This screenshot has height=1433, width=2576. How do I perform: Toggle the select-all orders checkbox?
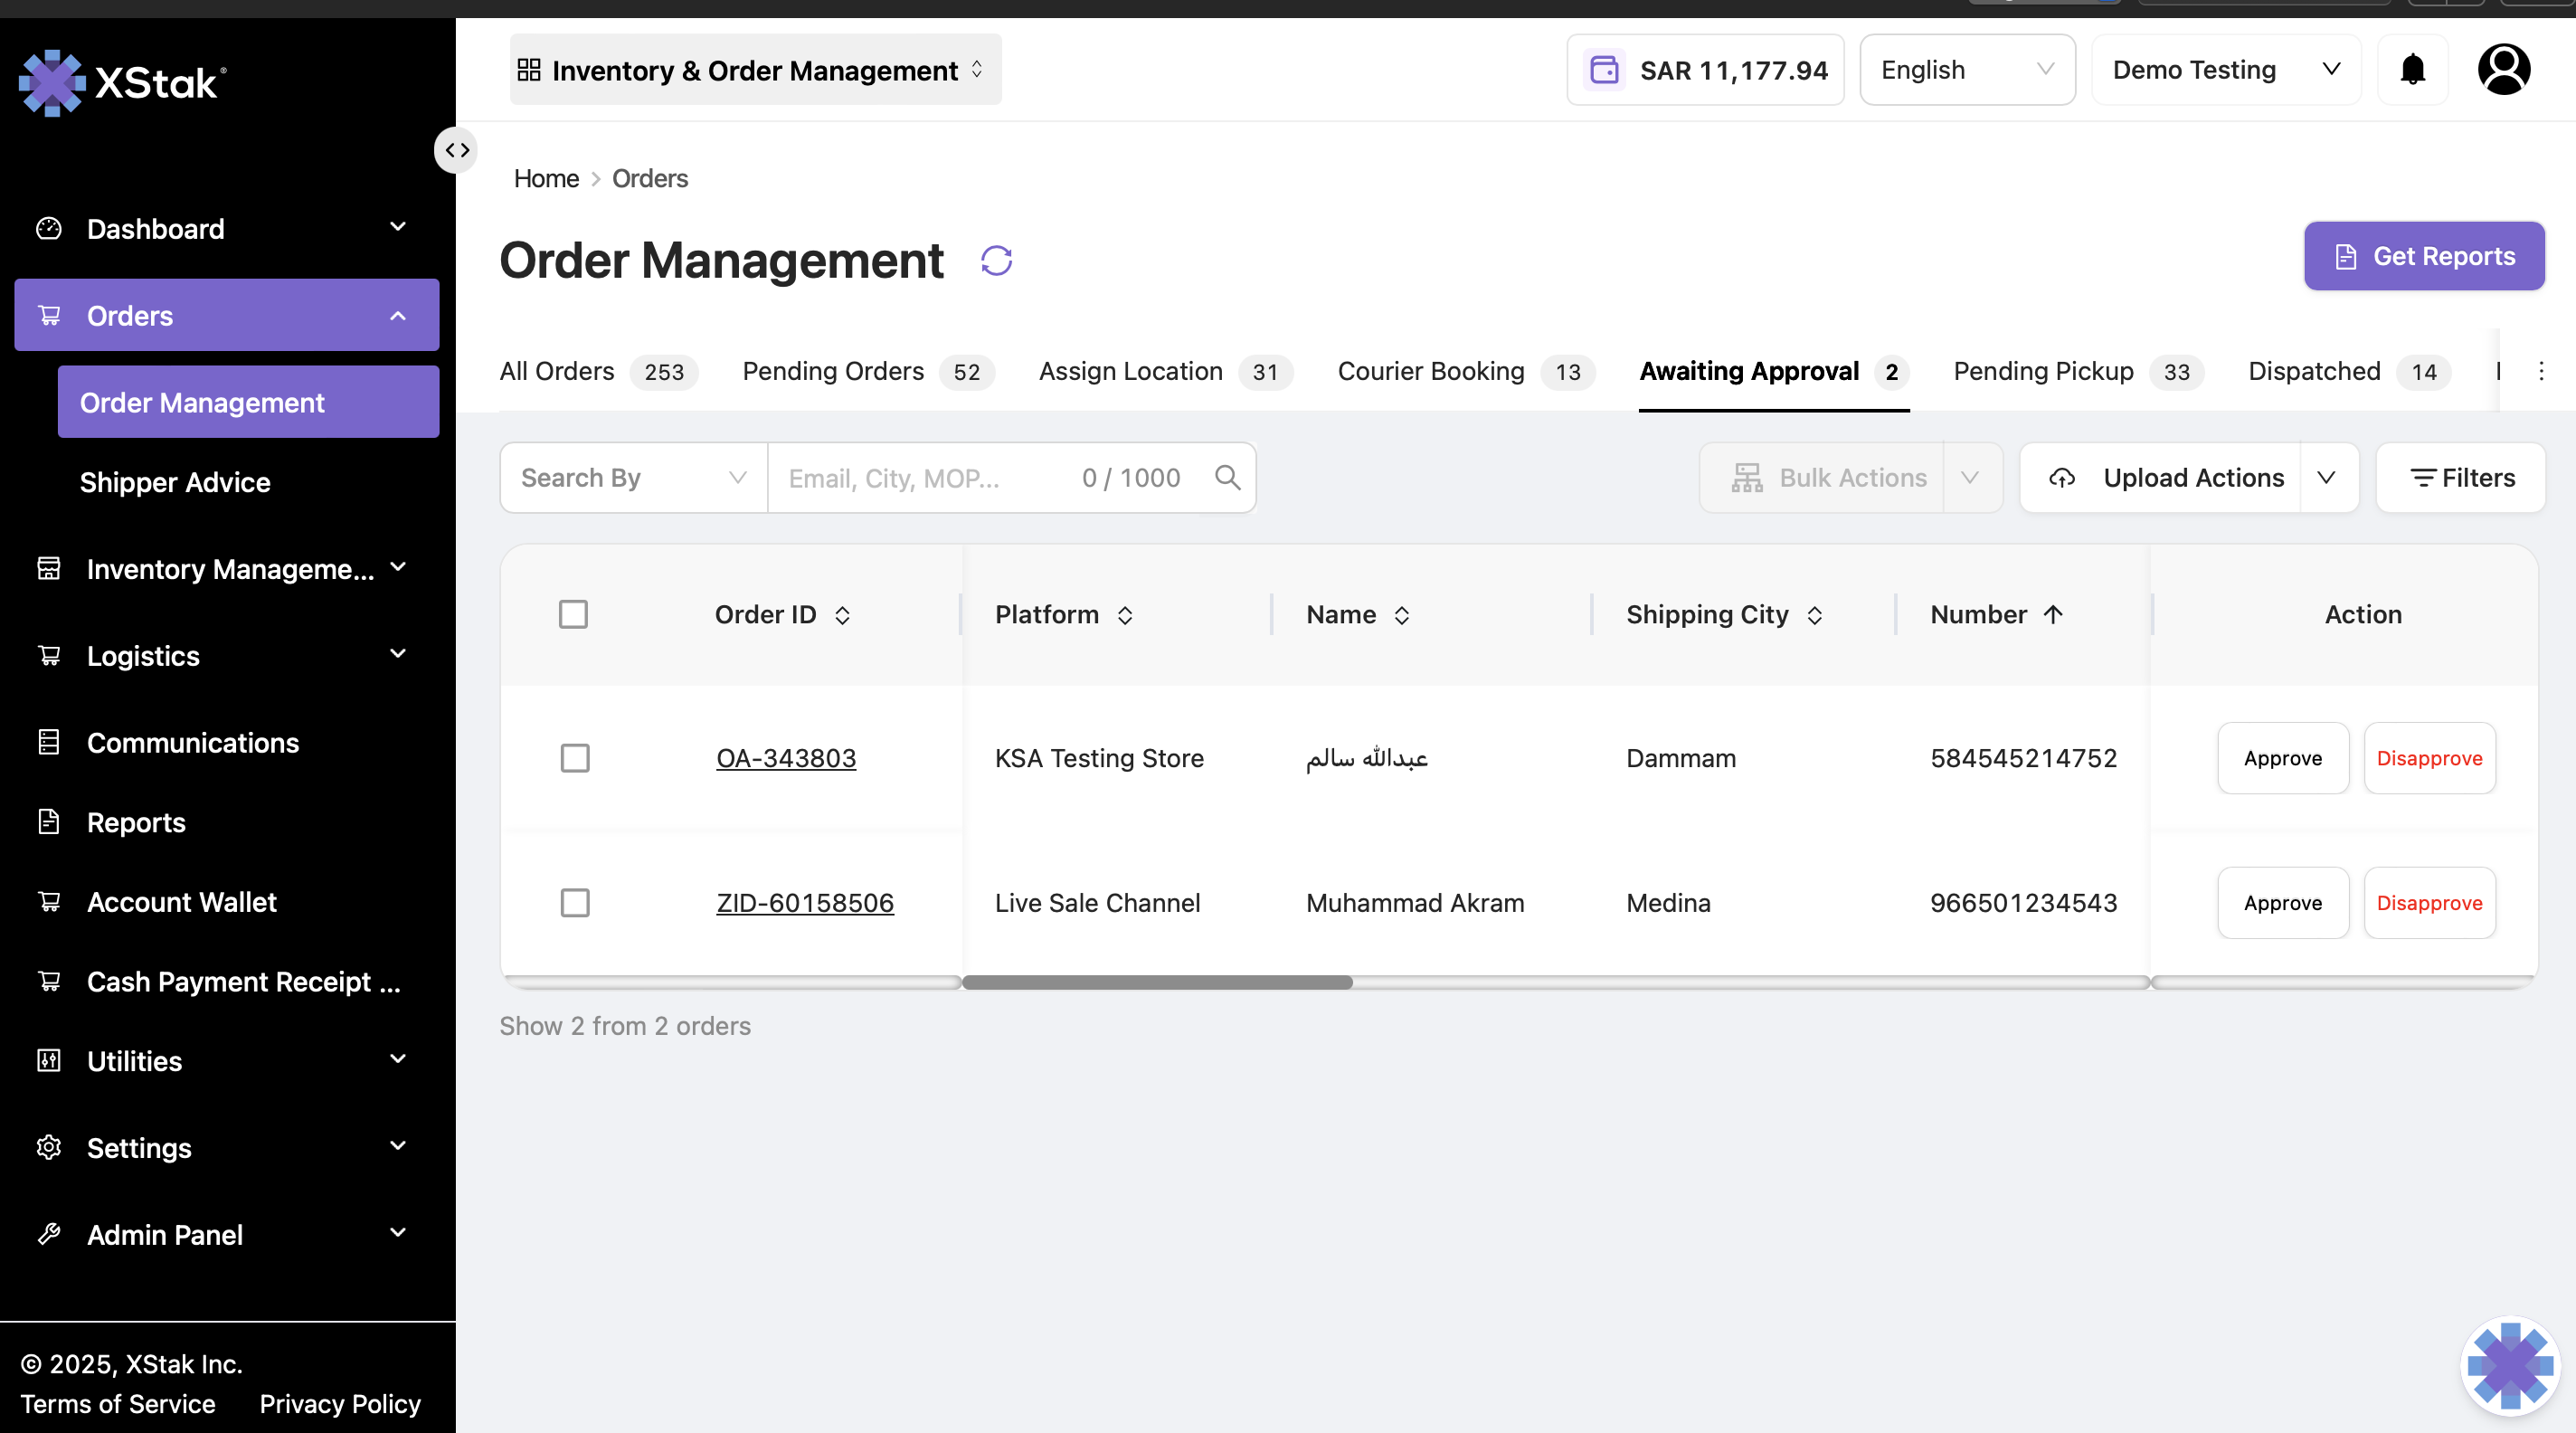point(573,614)
